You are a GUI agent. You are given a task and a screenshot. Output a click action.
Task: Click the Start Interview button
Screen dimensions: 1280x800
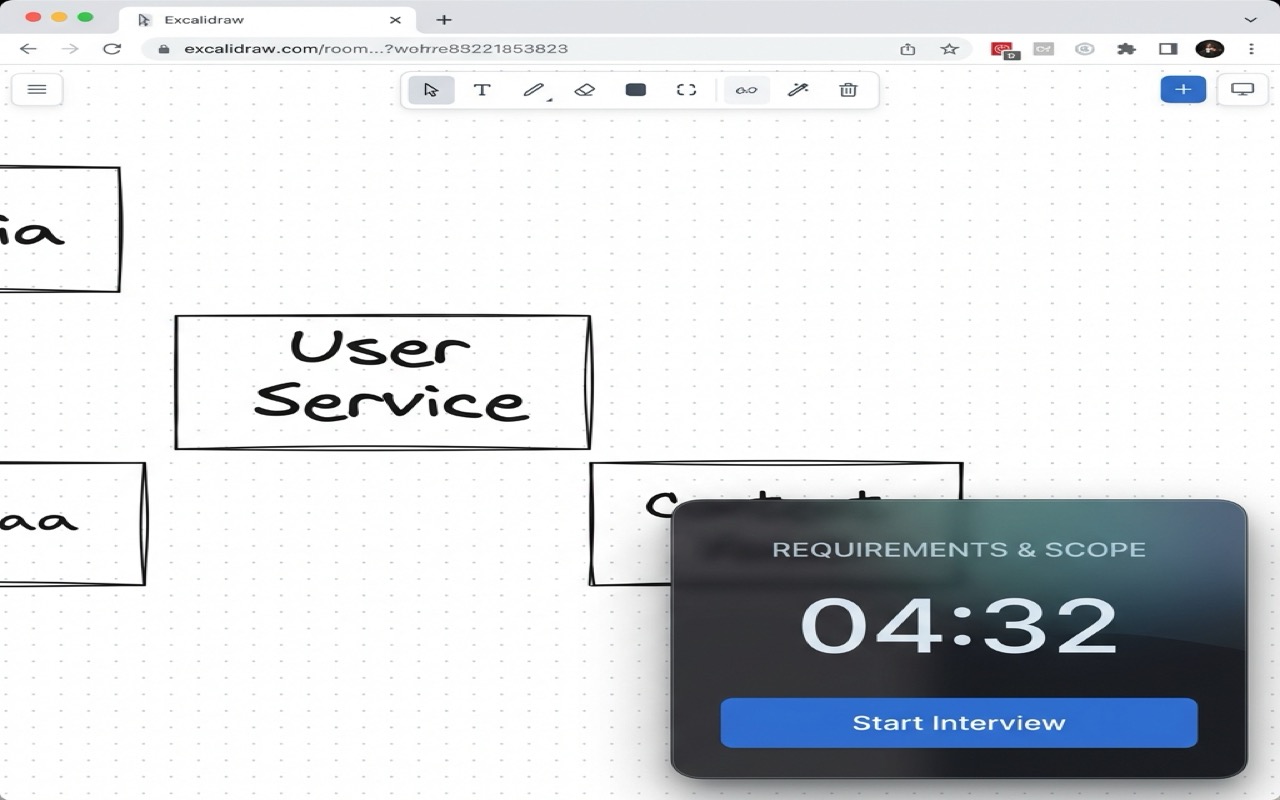957,722
